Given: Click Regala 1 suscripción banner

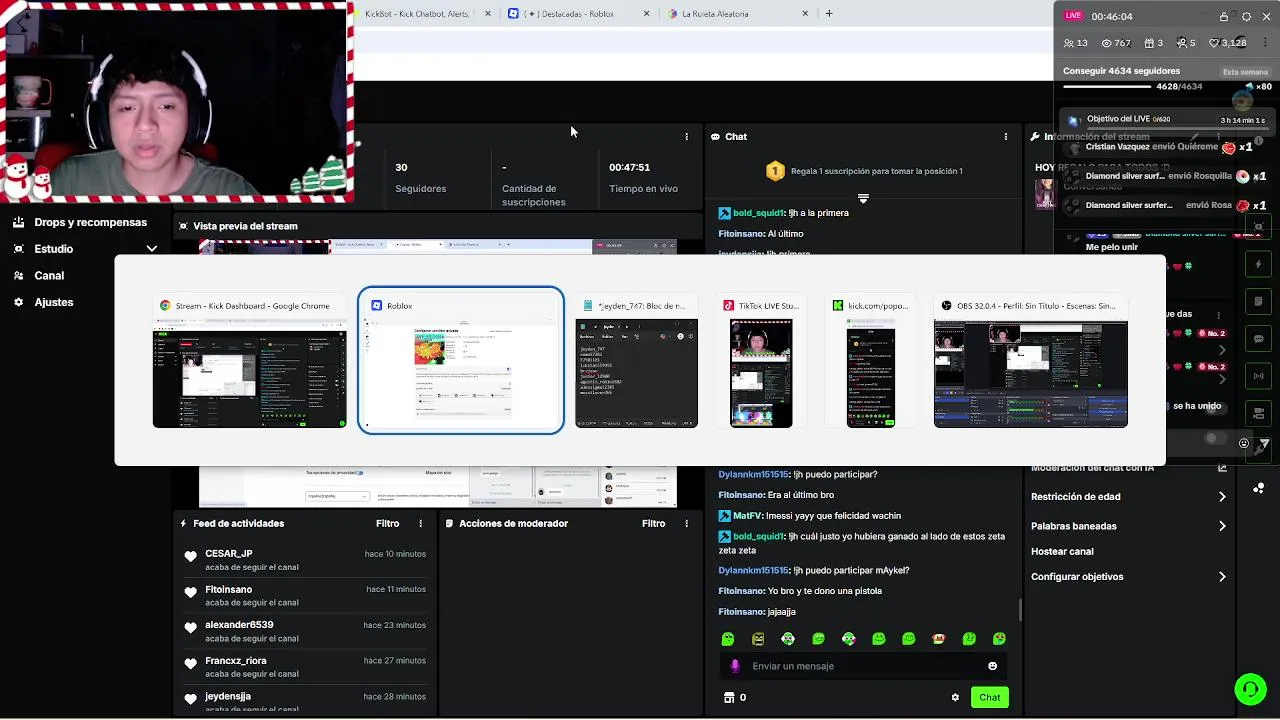Looking at the screenshot, I should [x=864, y=171].
